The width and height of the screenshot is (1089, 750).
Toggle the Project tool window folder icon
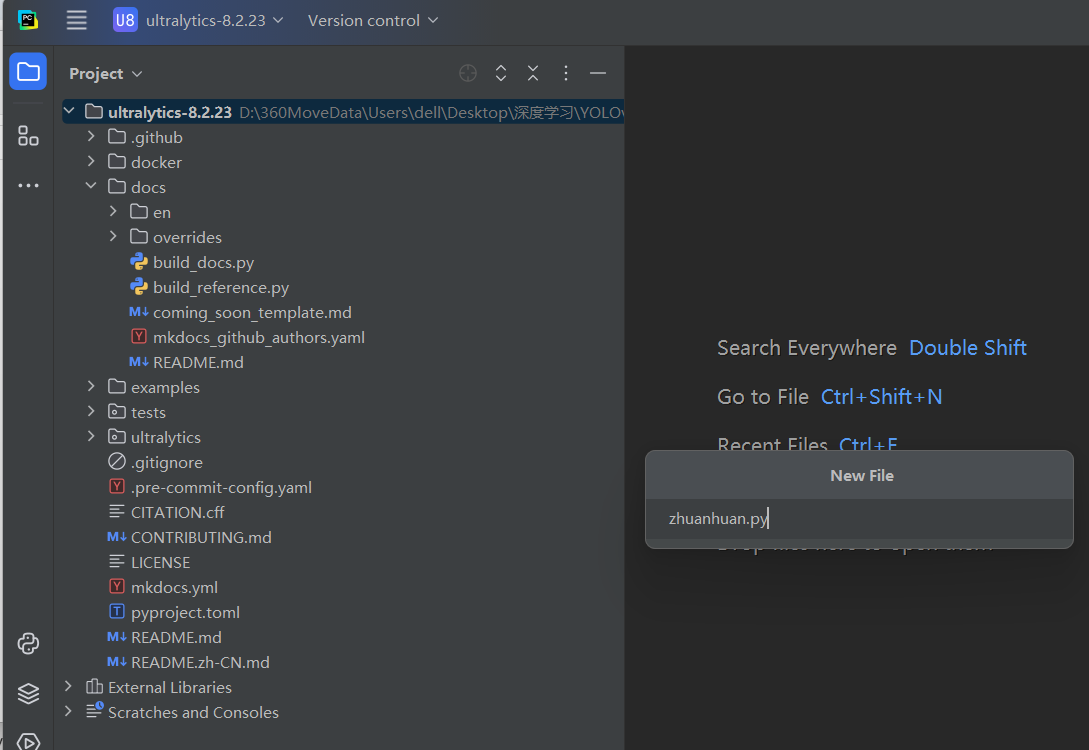[28, 71]
